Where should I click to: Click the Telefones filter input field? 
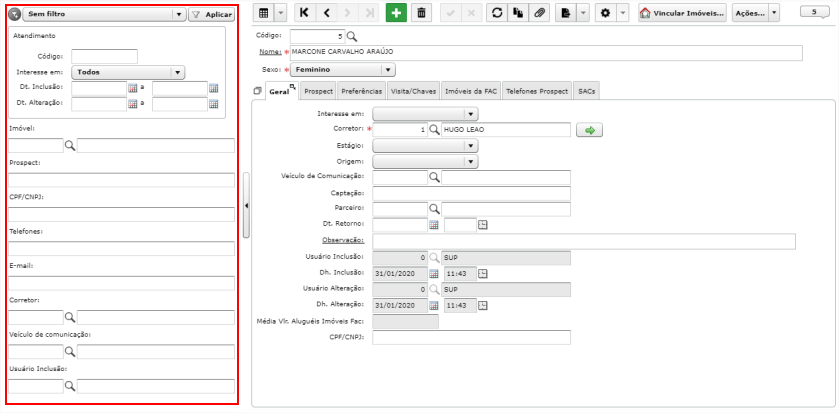(121, 248)
